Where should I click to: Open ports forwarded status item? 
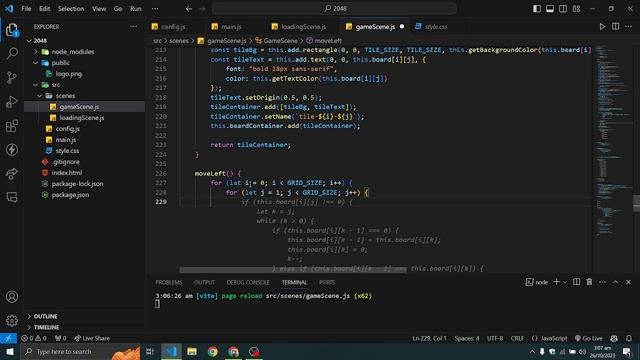tap(60, 338)
